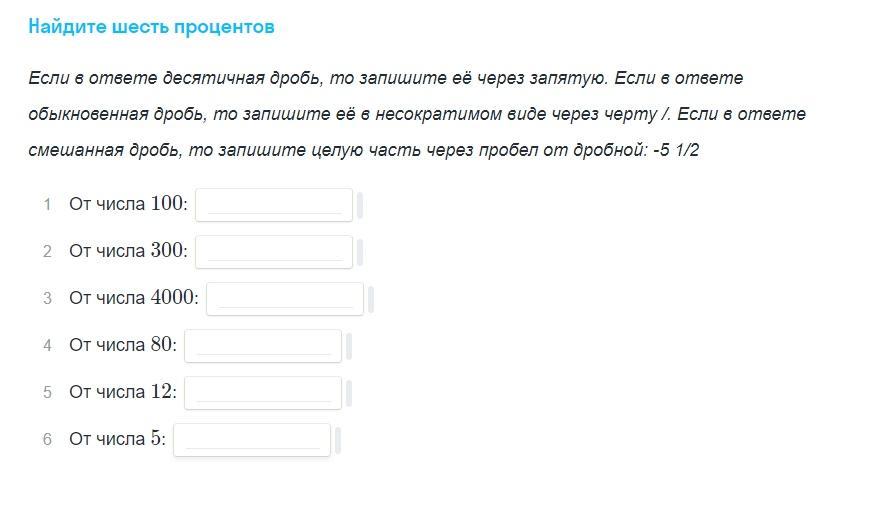Click the input box for number 12
This screenshot has width=877, height=509.
263,393
